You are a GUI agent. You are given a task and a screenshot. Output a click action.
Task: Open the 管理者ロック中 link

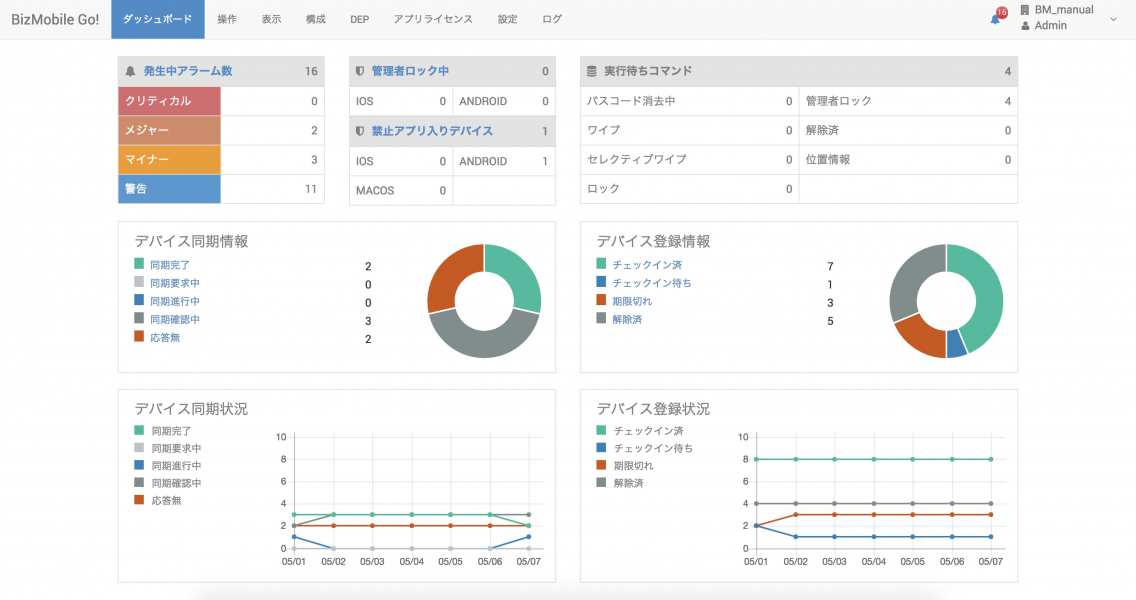[410, 71]
